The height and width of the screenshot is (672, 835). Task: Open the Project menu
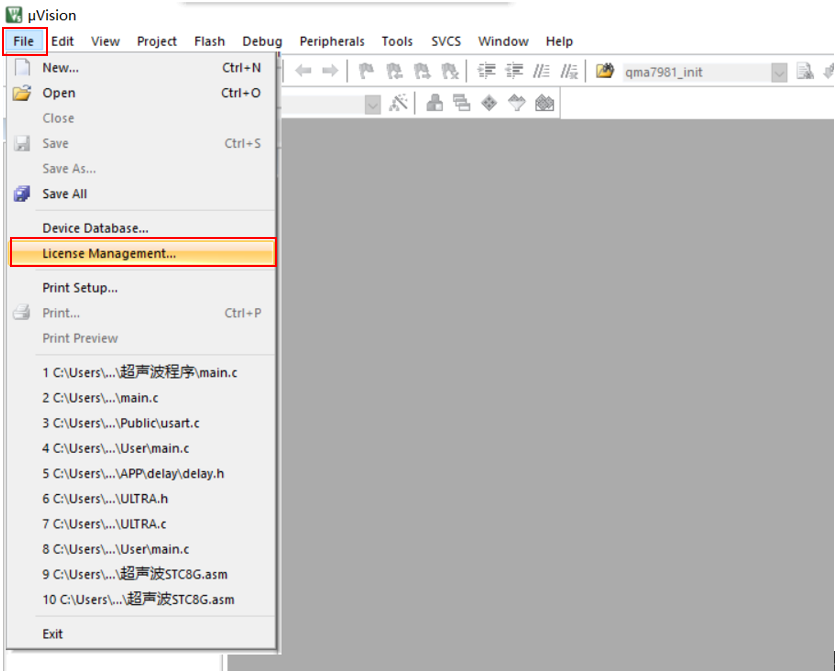[157, 42]
